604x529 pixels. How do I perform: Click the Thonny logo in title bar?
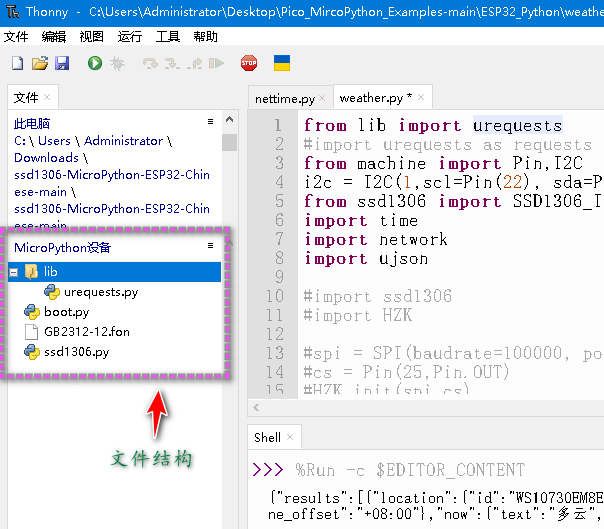[x=12, y=12]
